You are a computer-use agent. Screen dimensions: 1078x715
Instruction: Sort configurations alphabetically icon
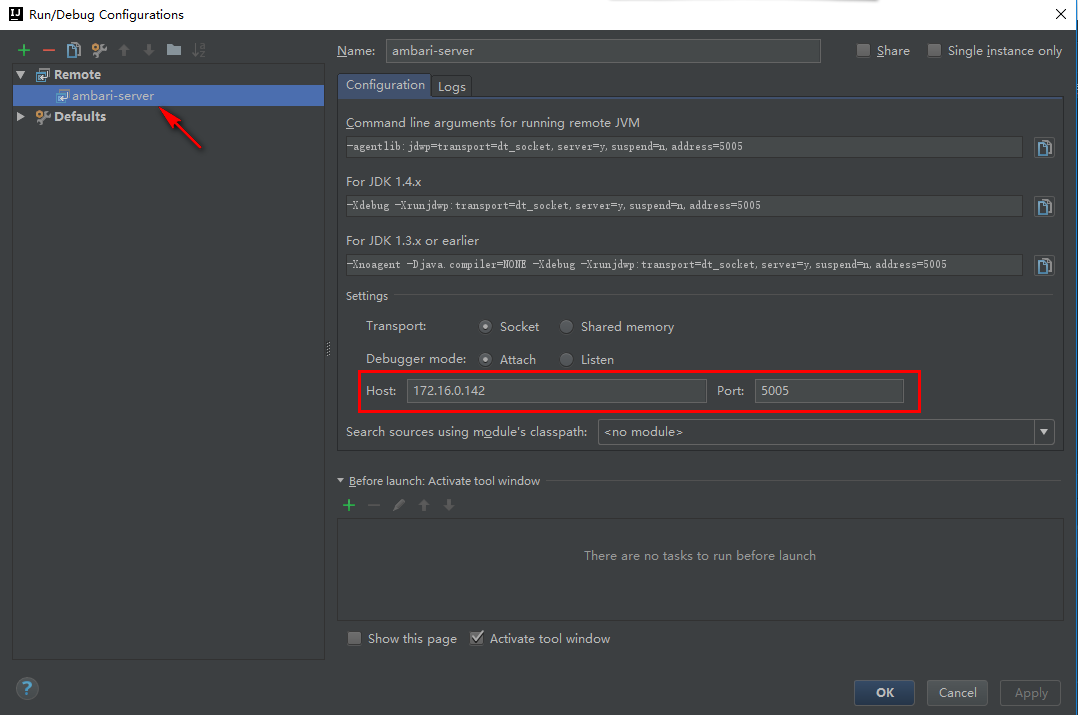(199, 50)
